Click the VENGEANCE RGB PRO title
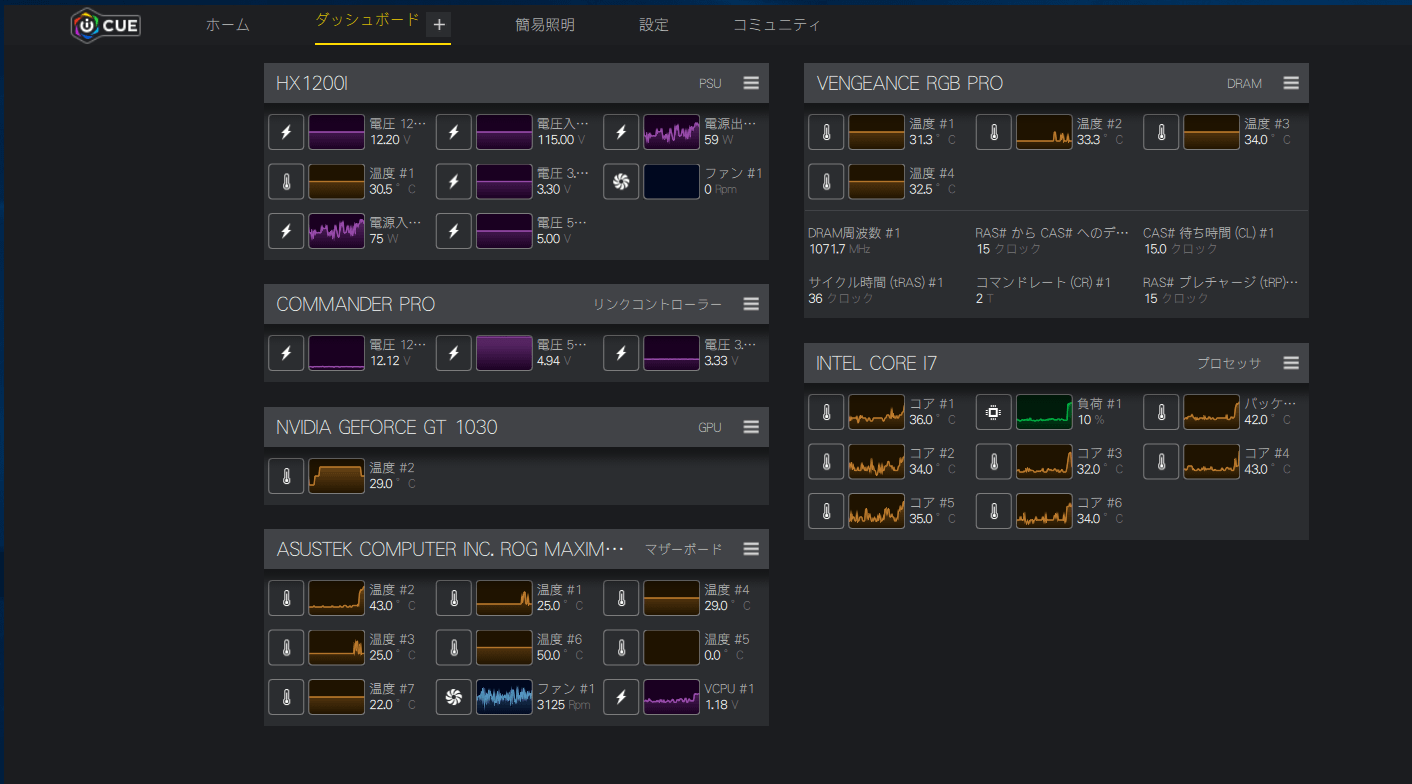This screenshot has height=784, width=1412. click(x=909, y=83)
